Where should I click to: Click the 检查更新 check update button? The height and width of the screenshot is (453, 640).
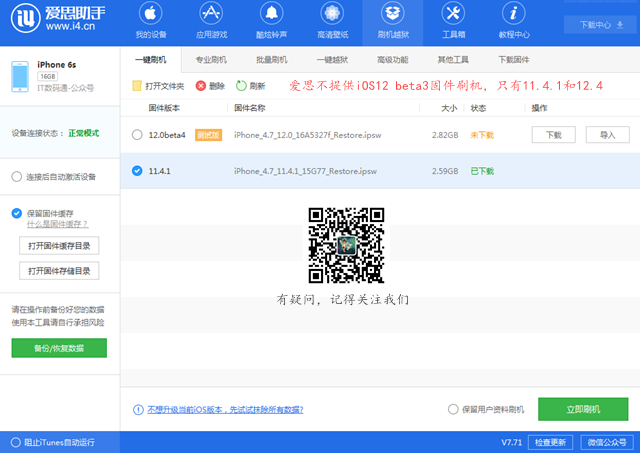click(550, 442)
